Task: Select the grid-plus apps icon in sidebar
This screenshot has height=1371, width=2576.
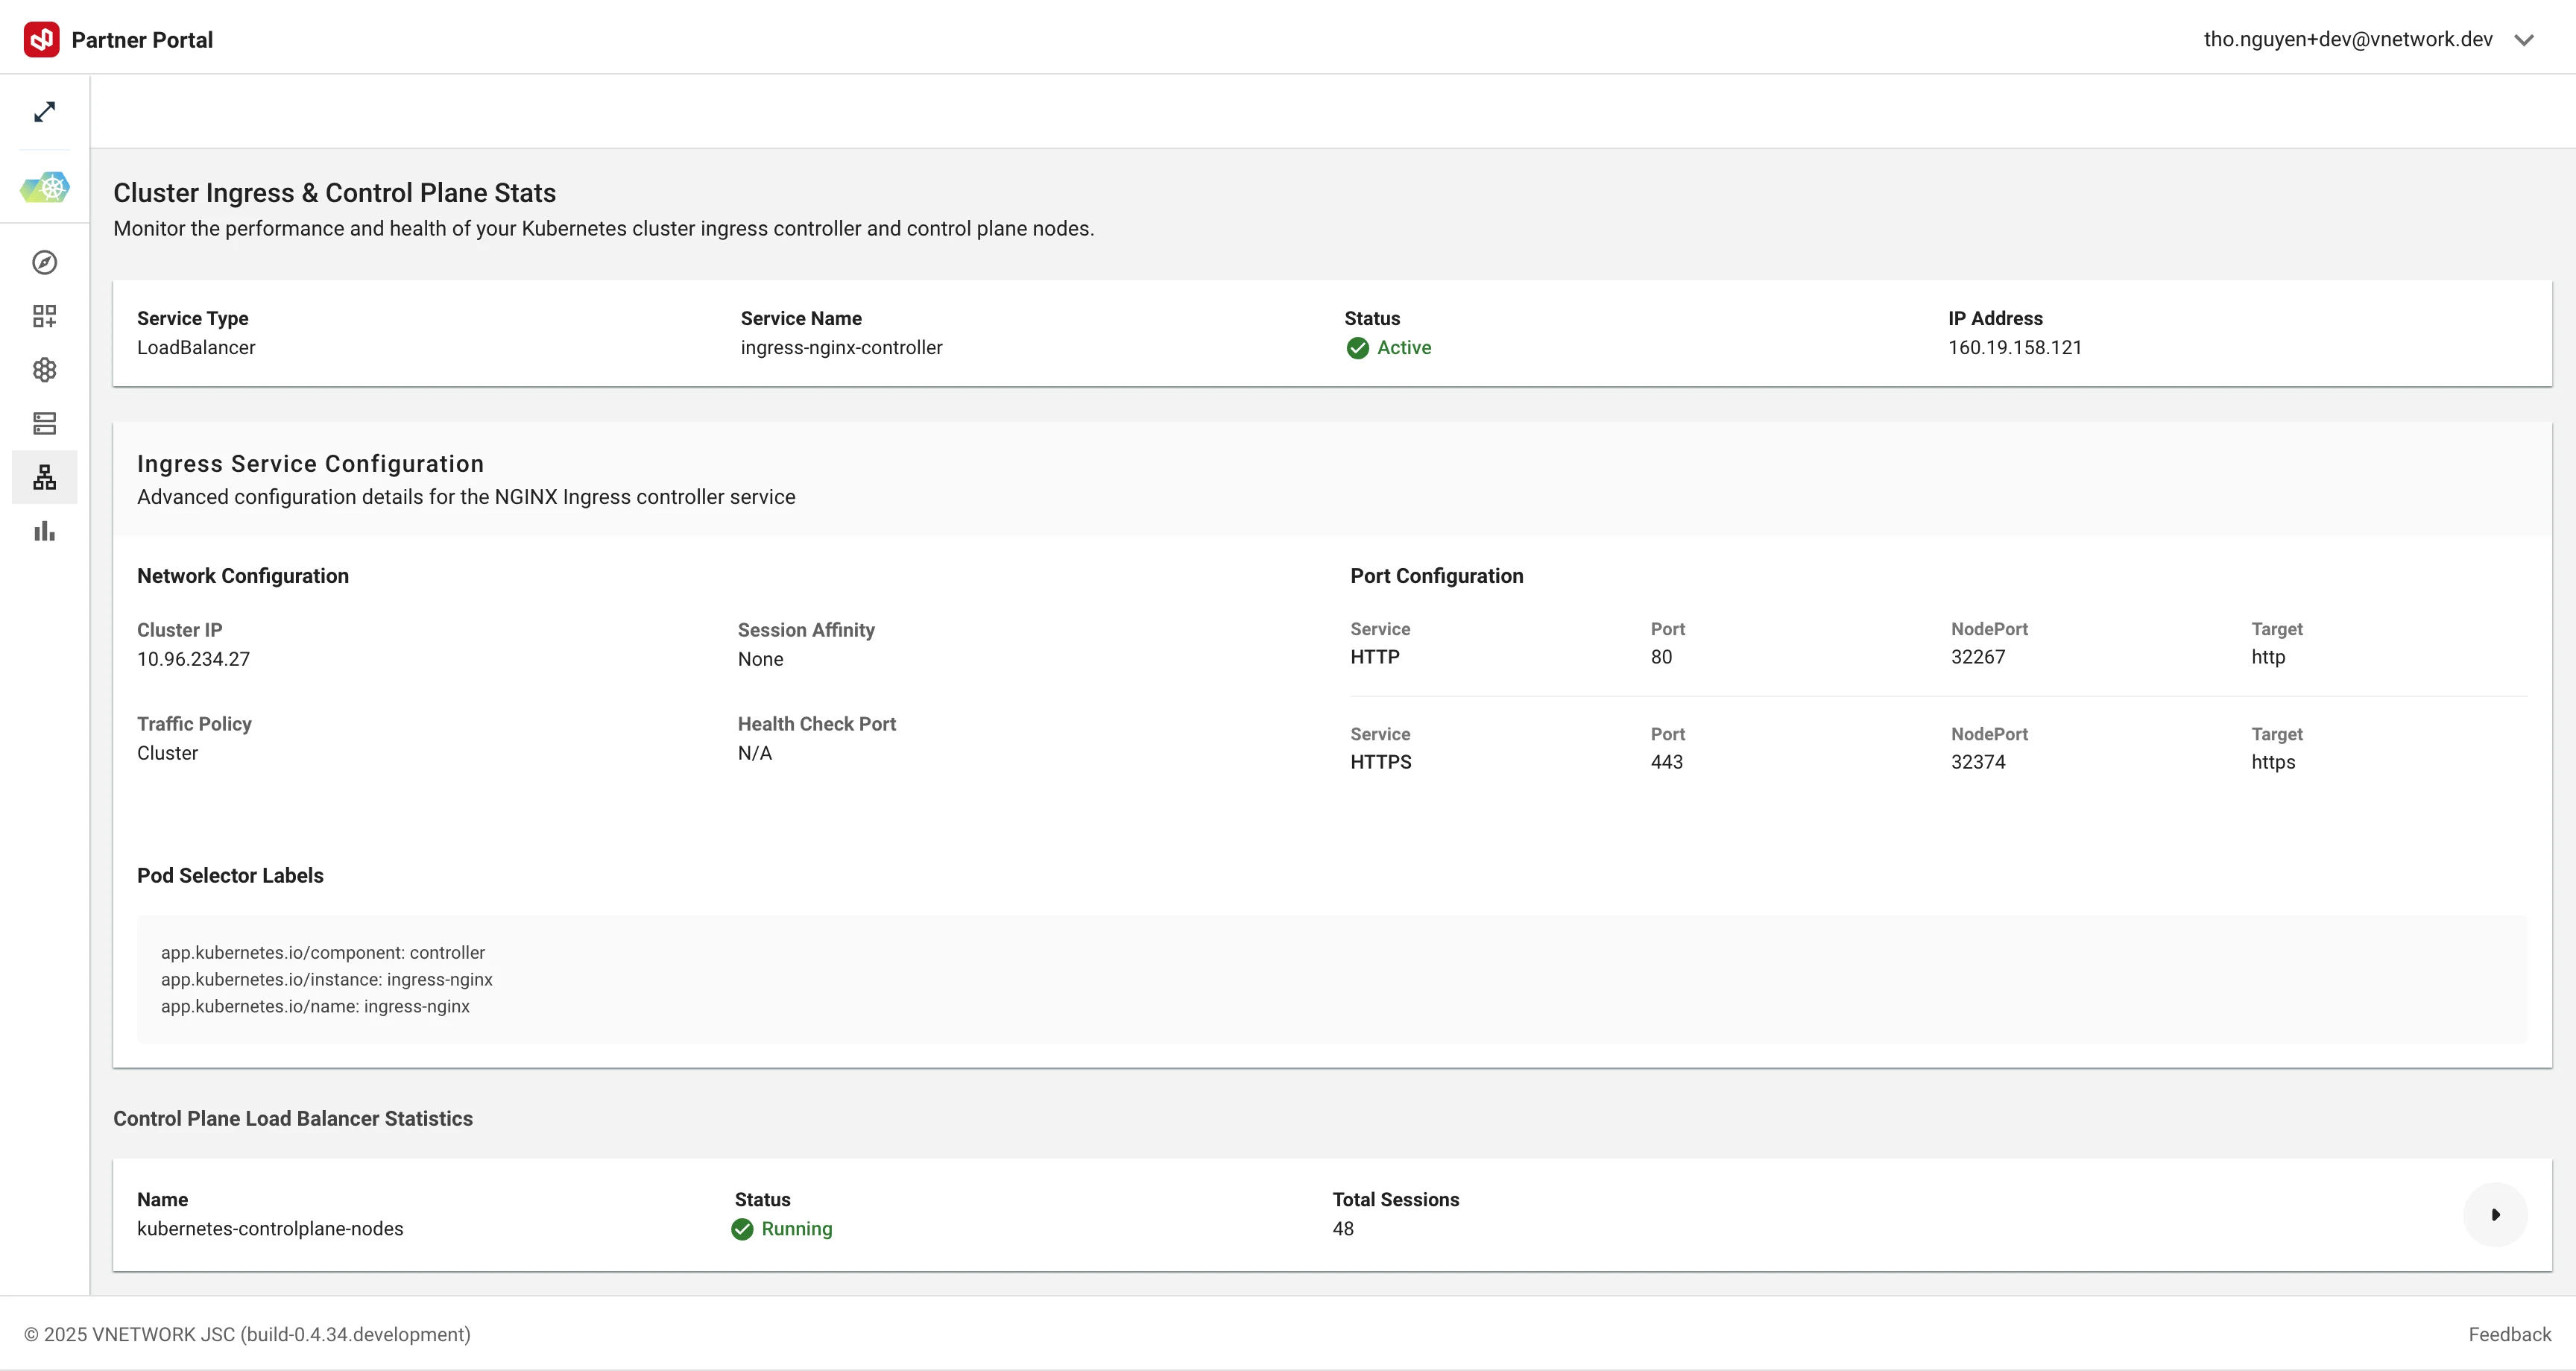Action: pyautogui.click(x=44, y=316)
